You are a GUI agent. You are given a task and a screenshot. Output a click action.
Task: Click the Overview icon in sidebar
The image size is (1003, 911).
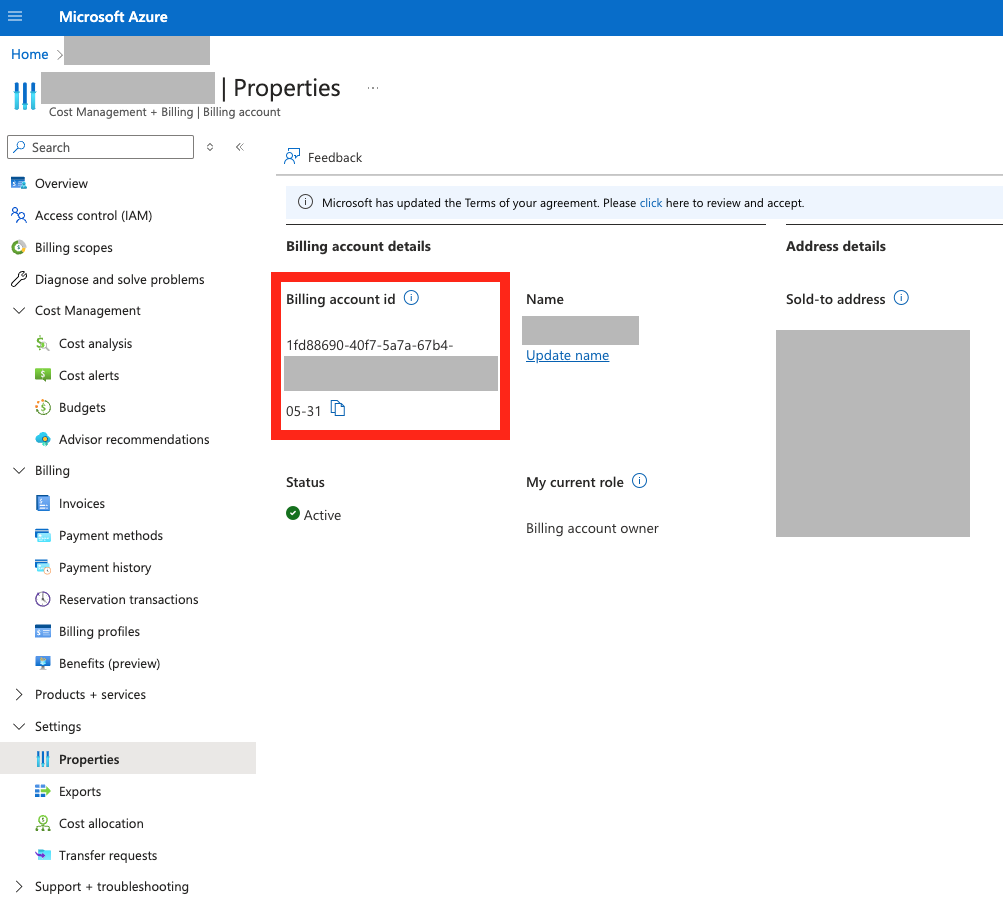click(19, 184)
